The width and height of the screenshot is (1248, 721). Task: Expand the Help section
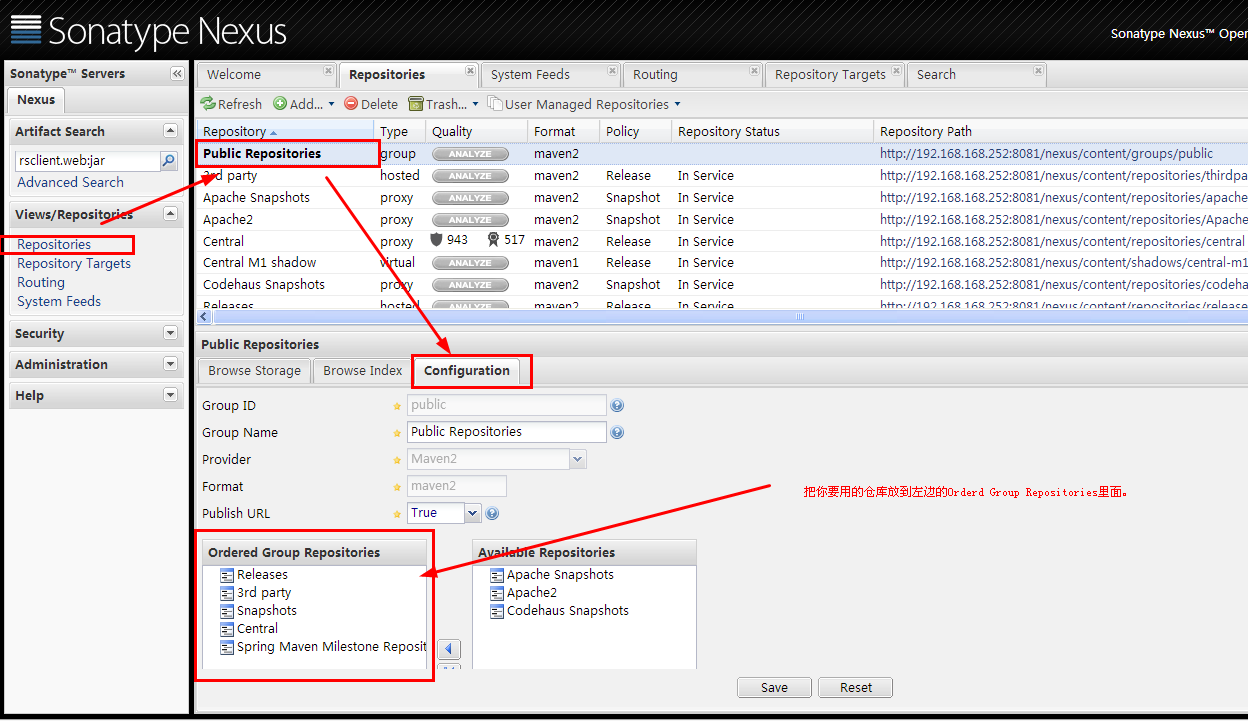[170, 395]
